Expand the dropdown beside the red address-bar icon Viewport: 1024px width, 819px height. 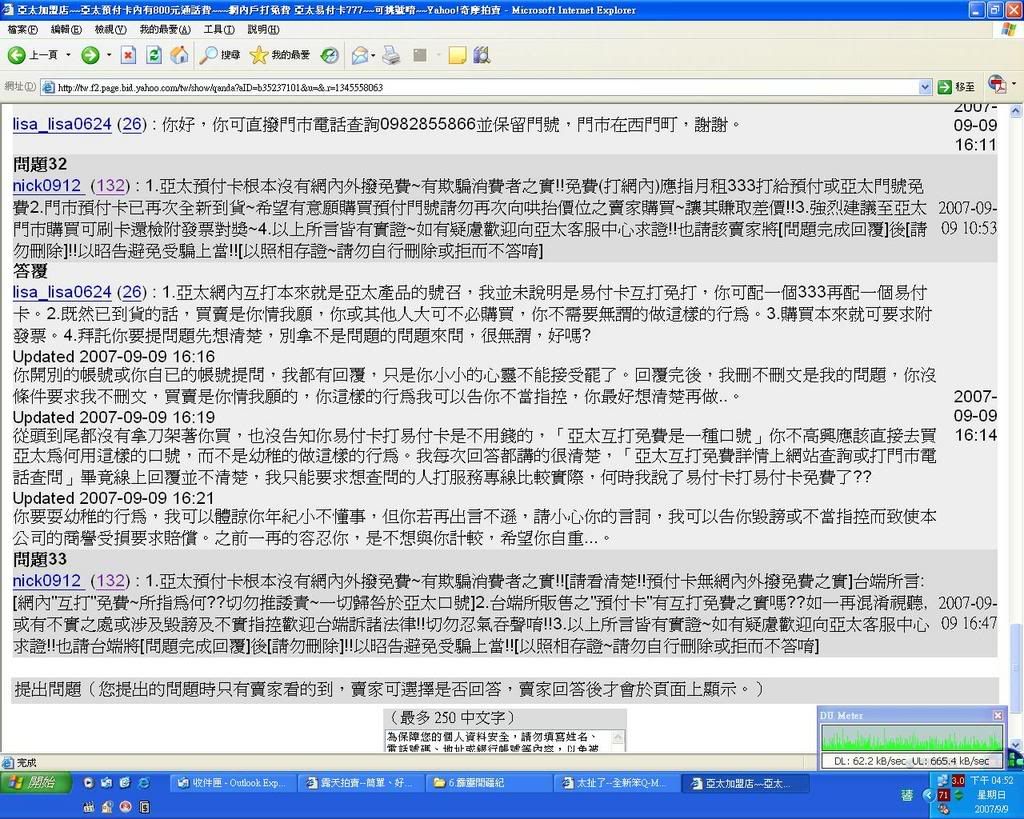click(1014, 85)
